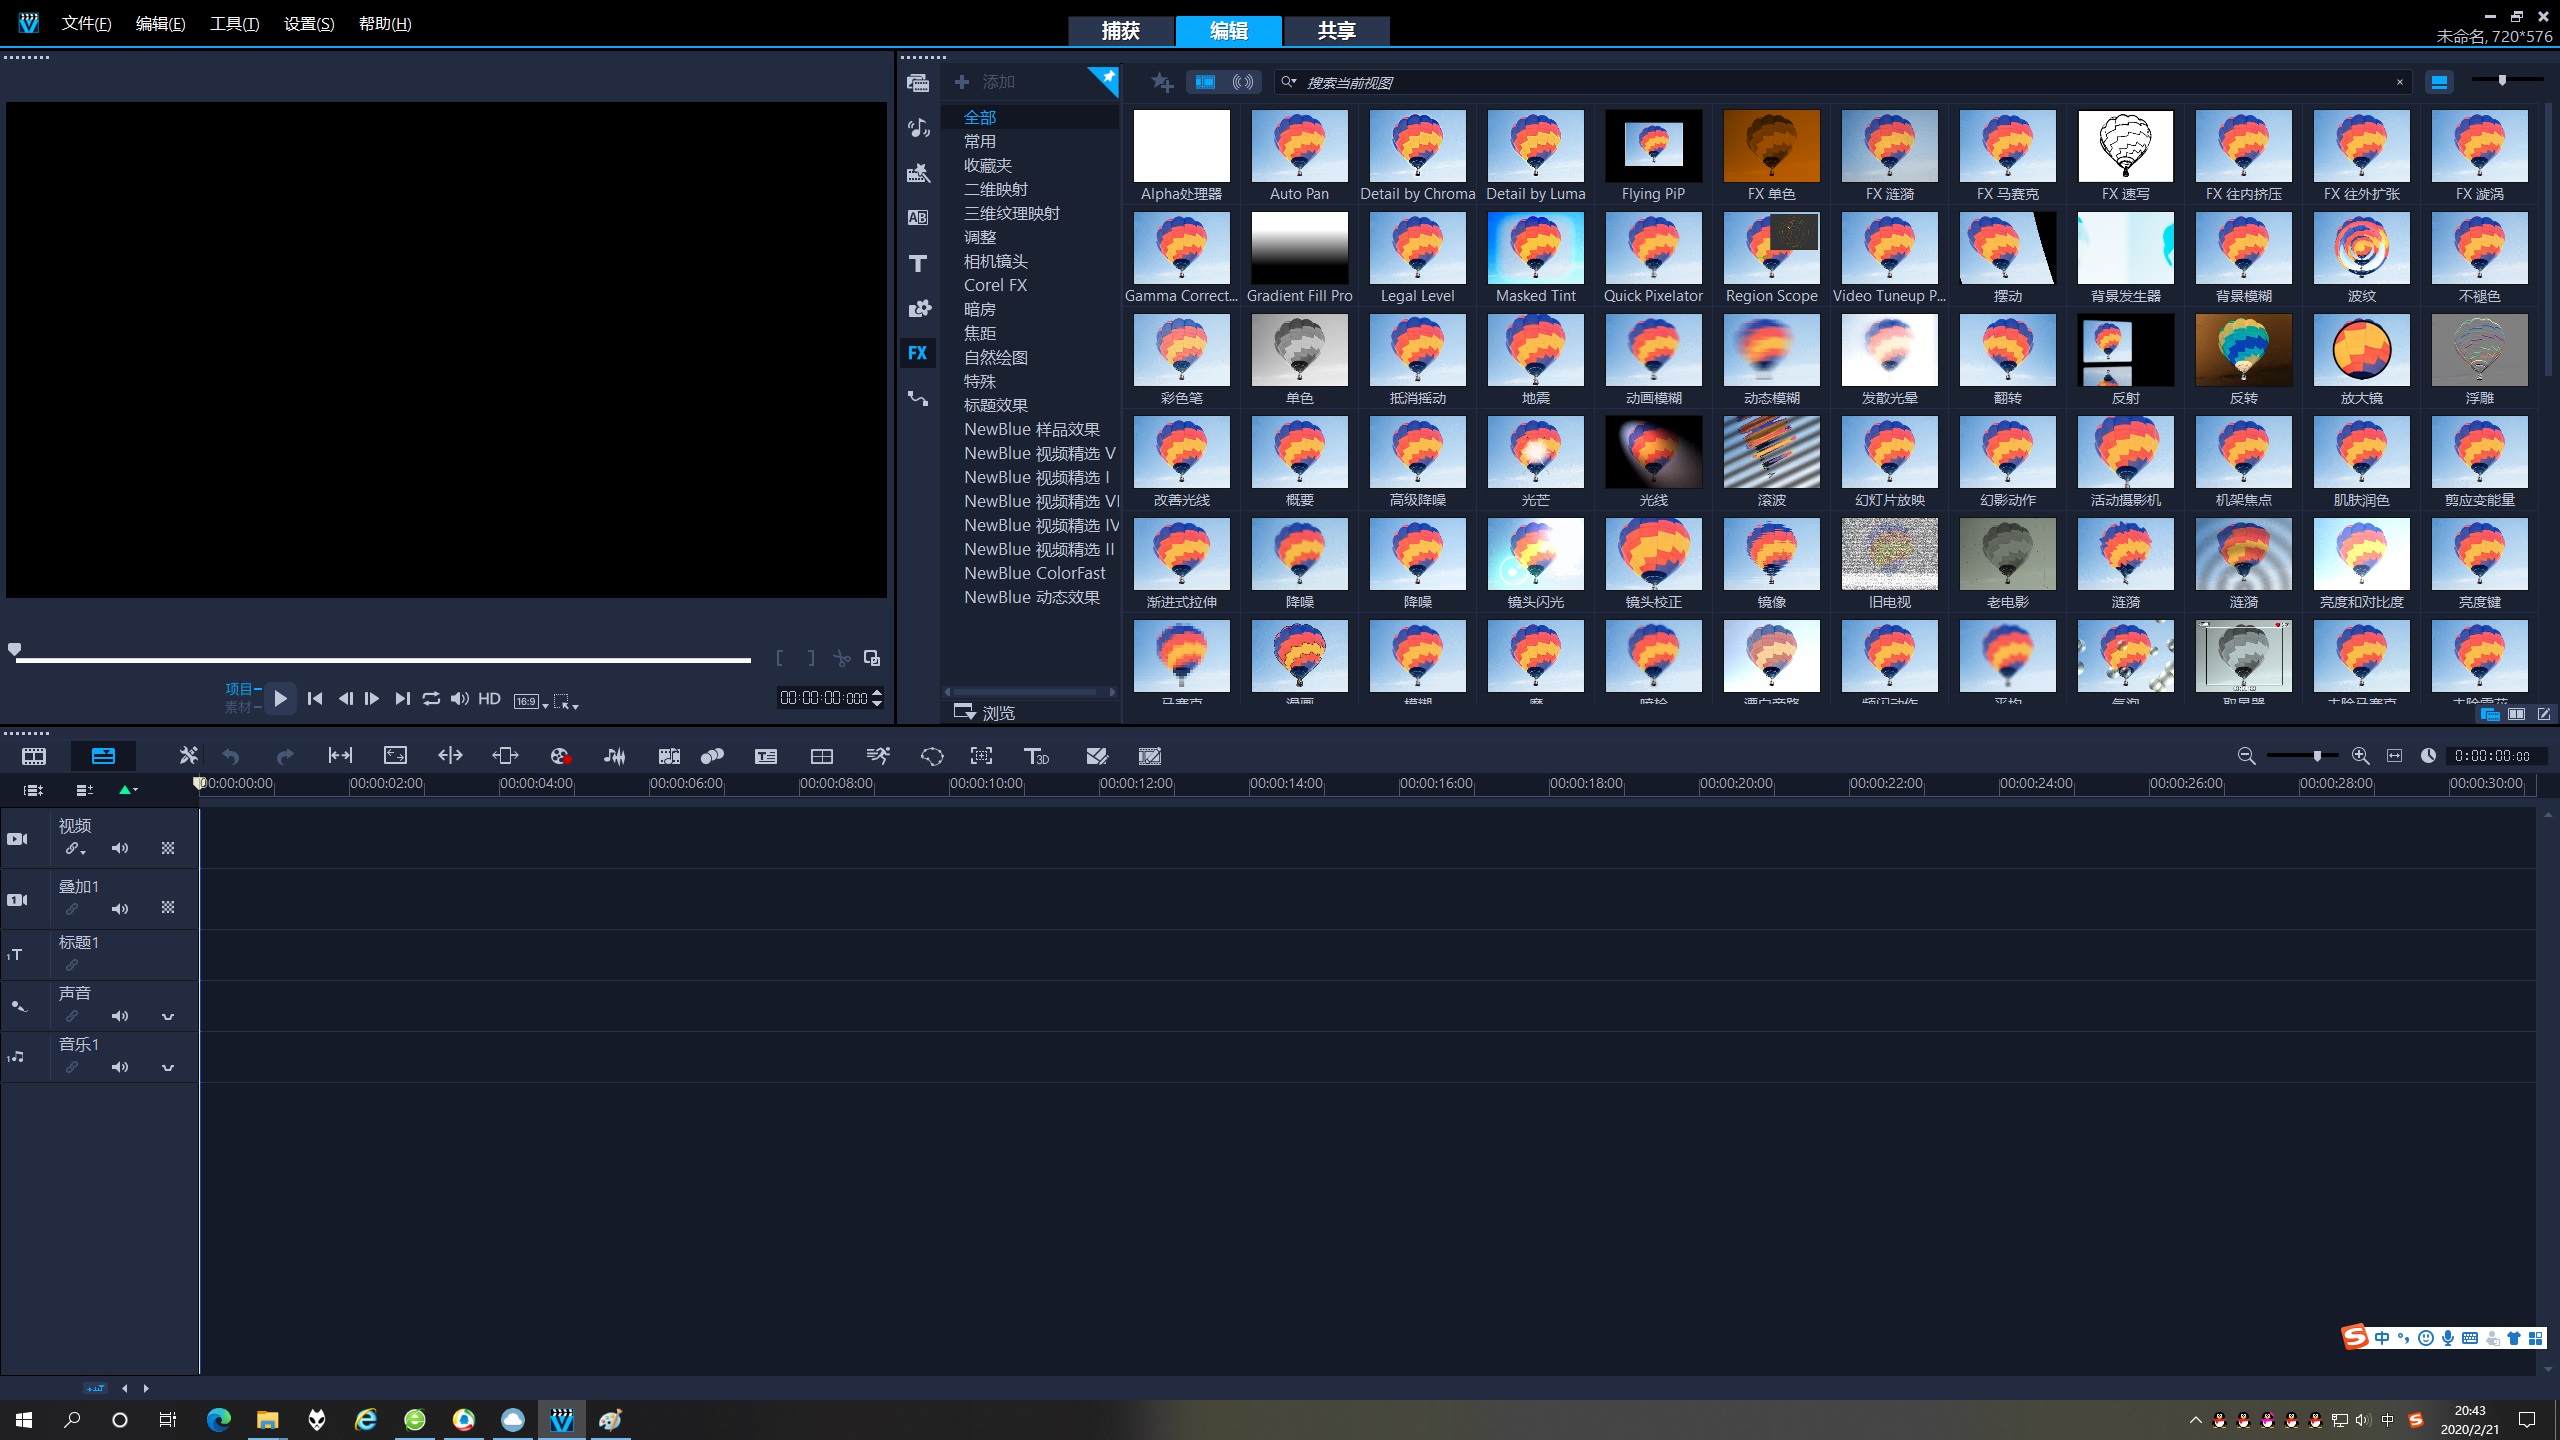Open the green triangle track height dropdown
Screen dimensions: 2560x1440
tap(128, 790)
